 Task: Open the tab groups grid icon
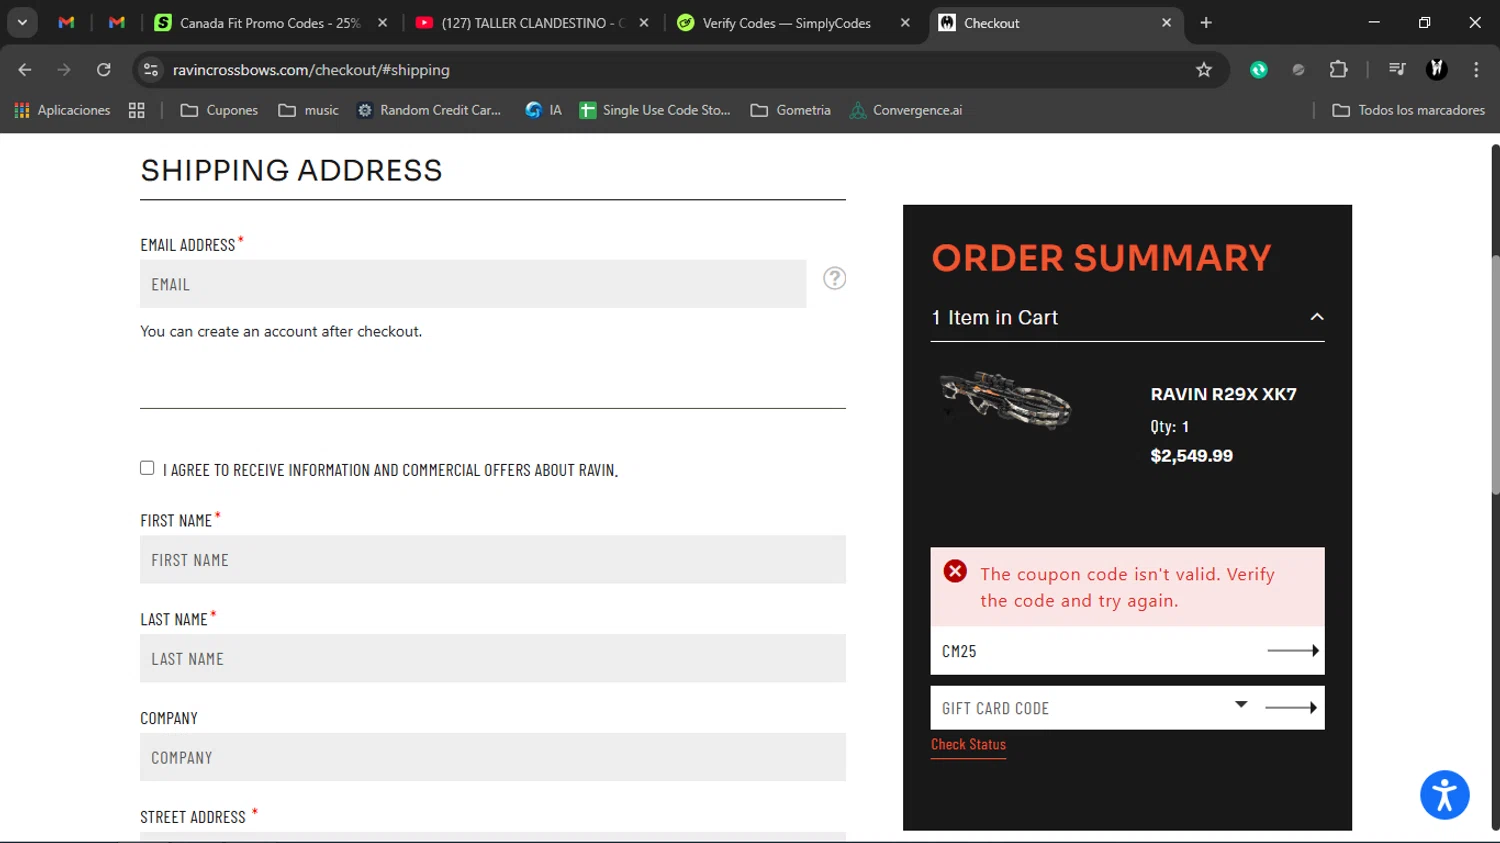pos(137,110)
